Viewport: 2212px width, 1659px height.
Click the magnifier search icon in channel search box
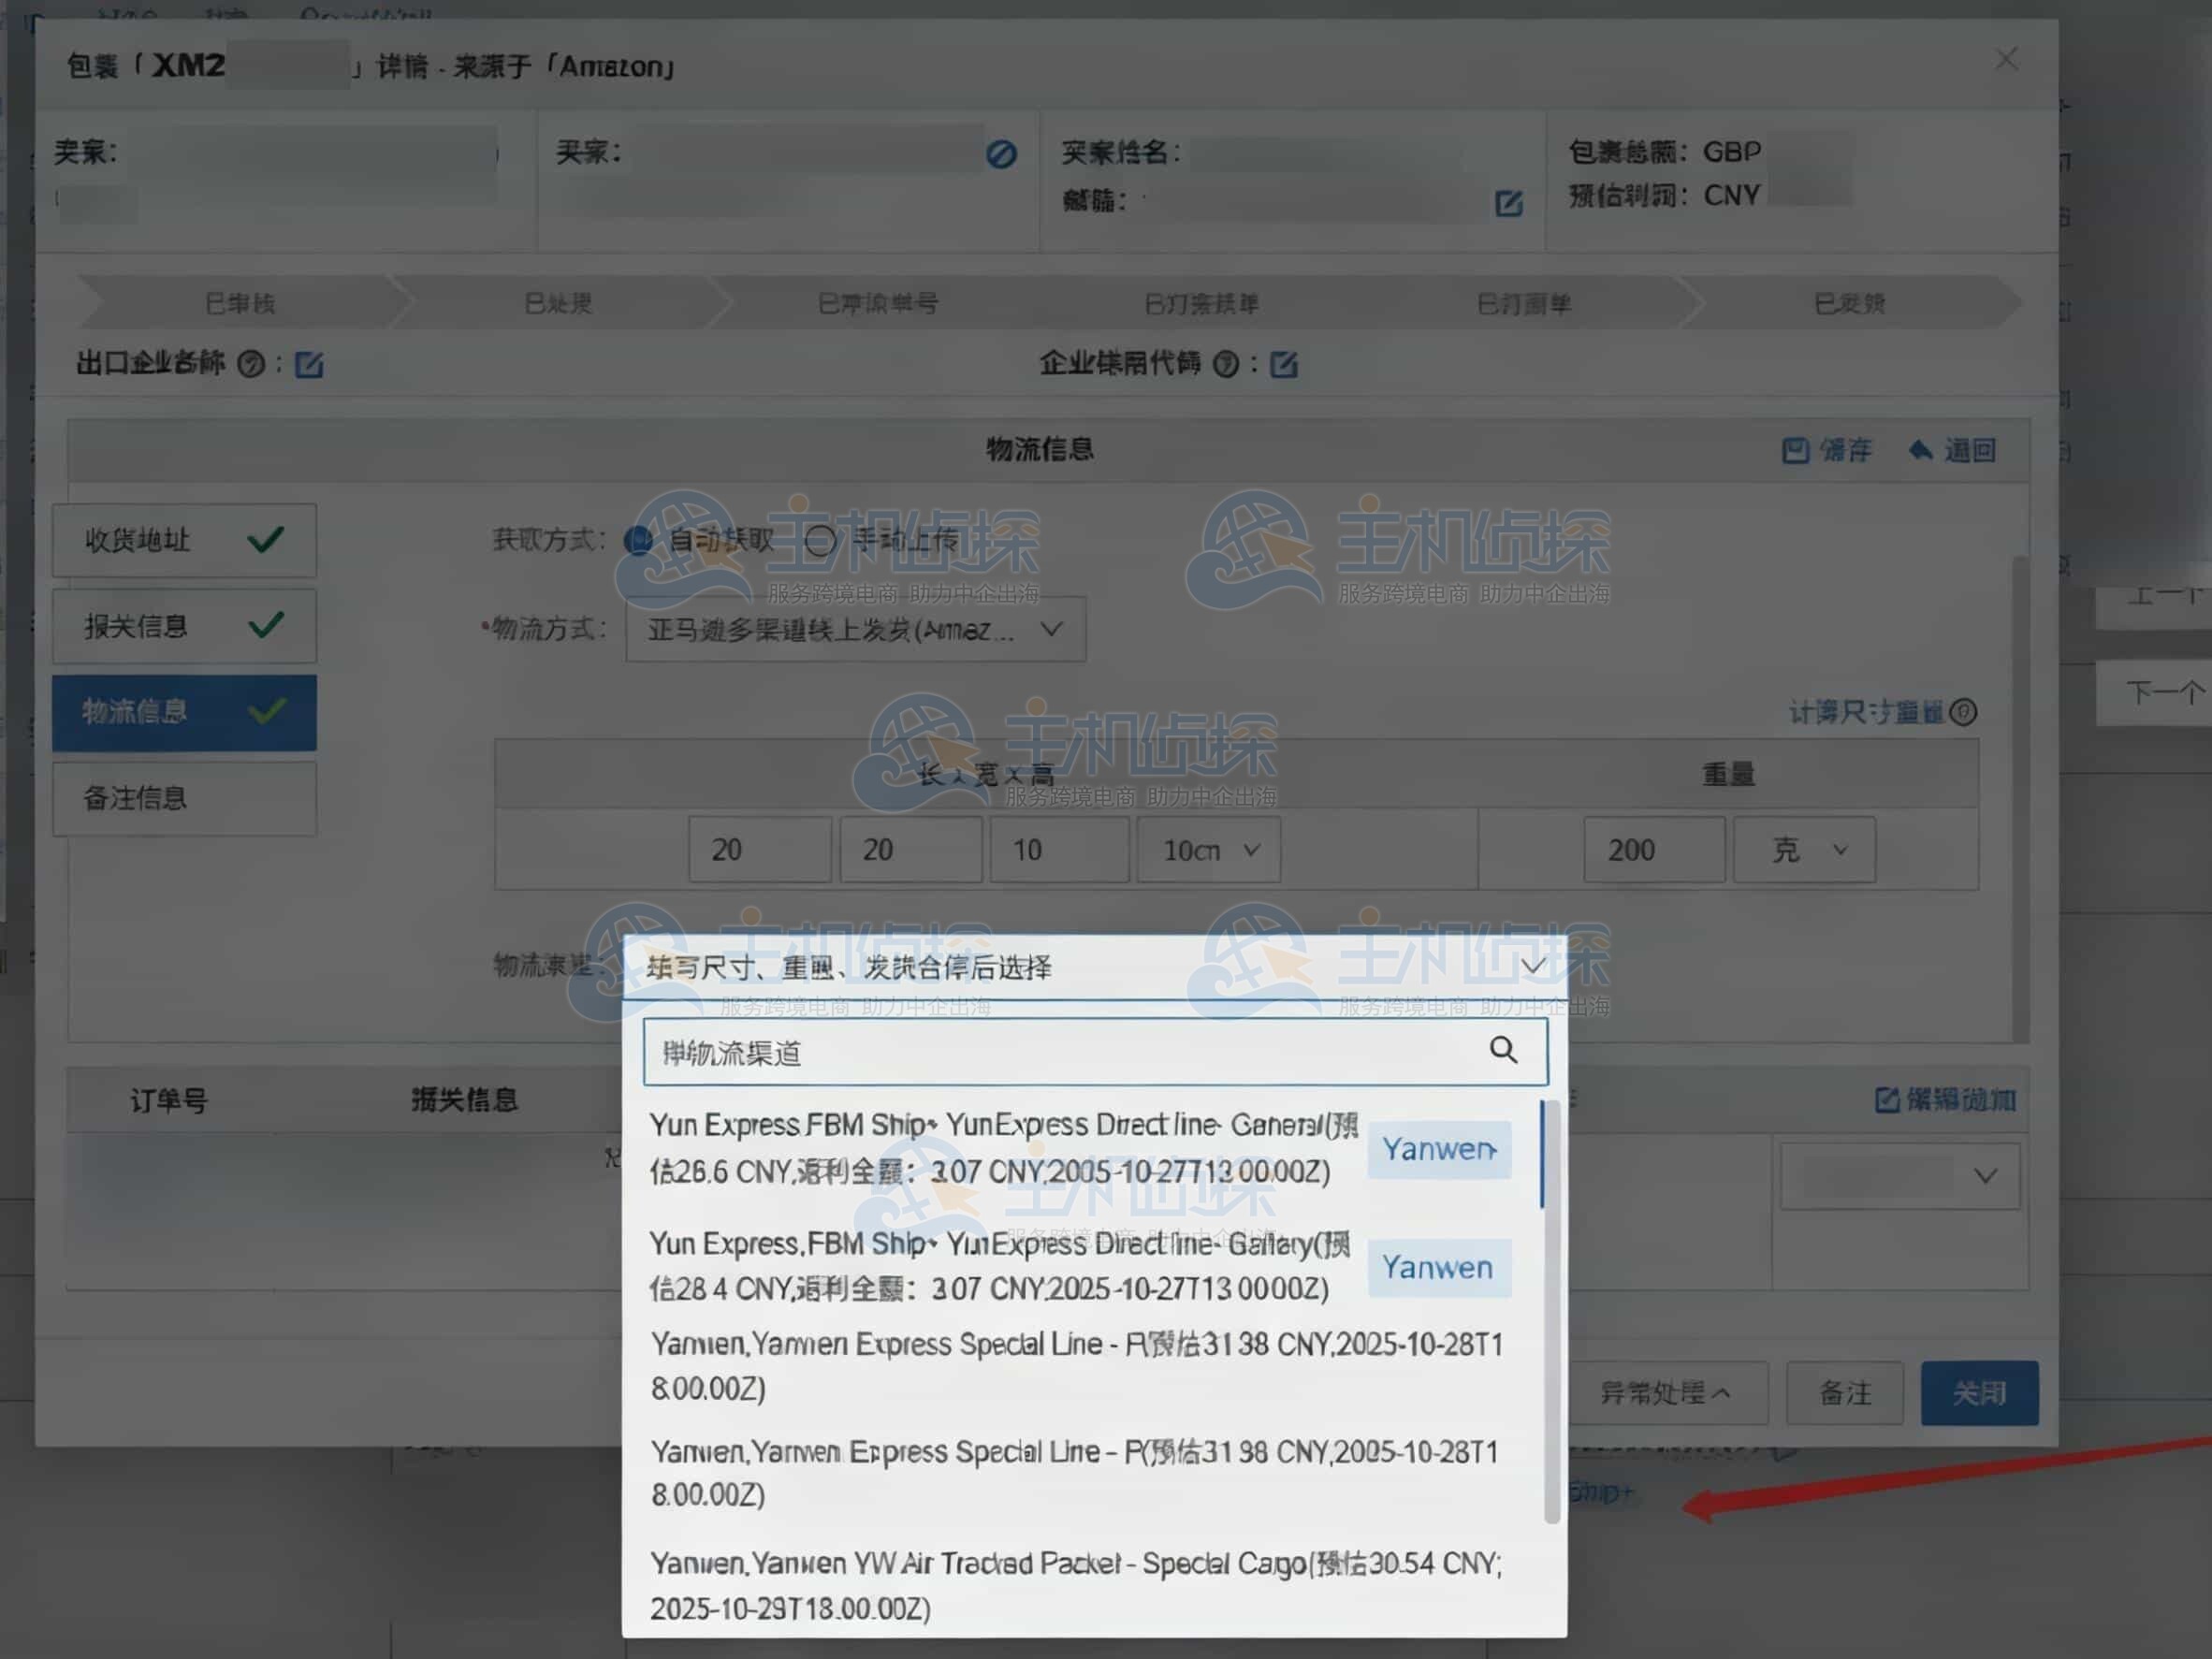click(1504, 1051)
